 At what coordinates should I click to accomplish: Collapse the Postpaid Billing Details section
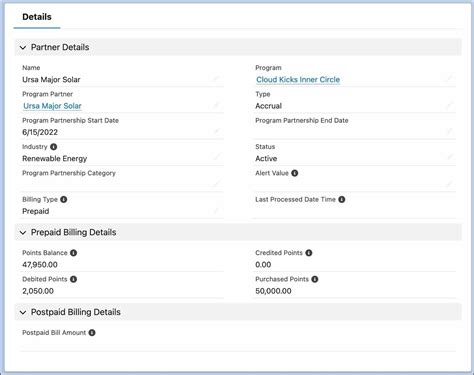pyautogui.click(x=23, y=312)
